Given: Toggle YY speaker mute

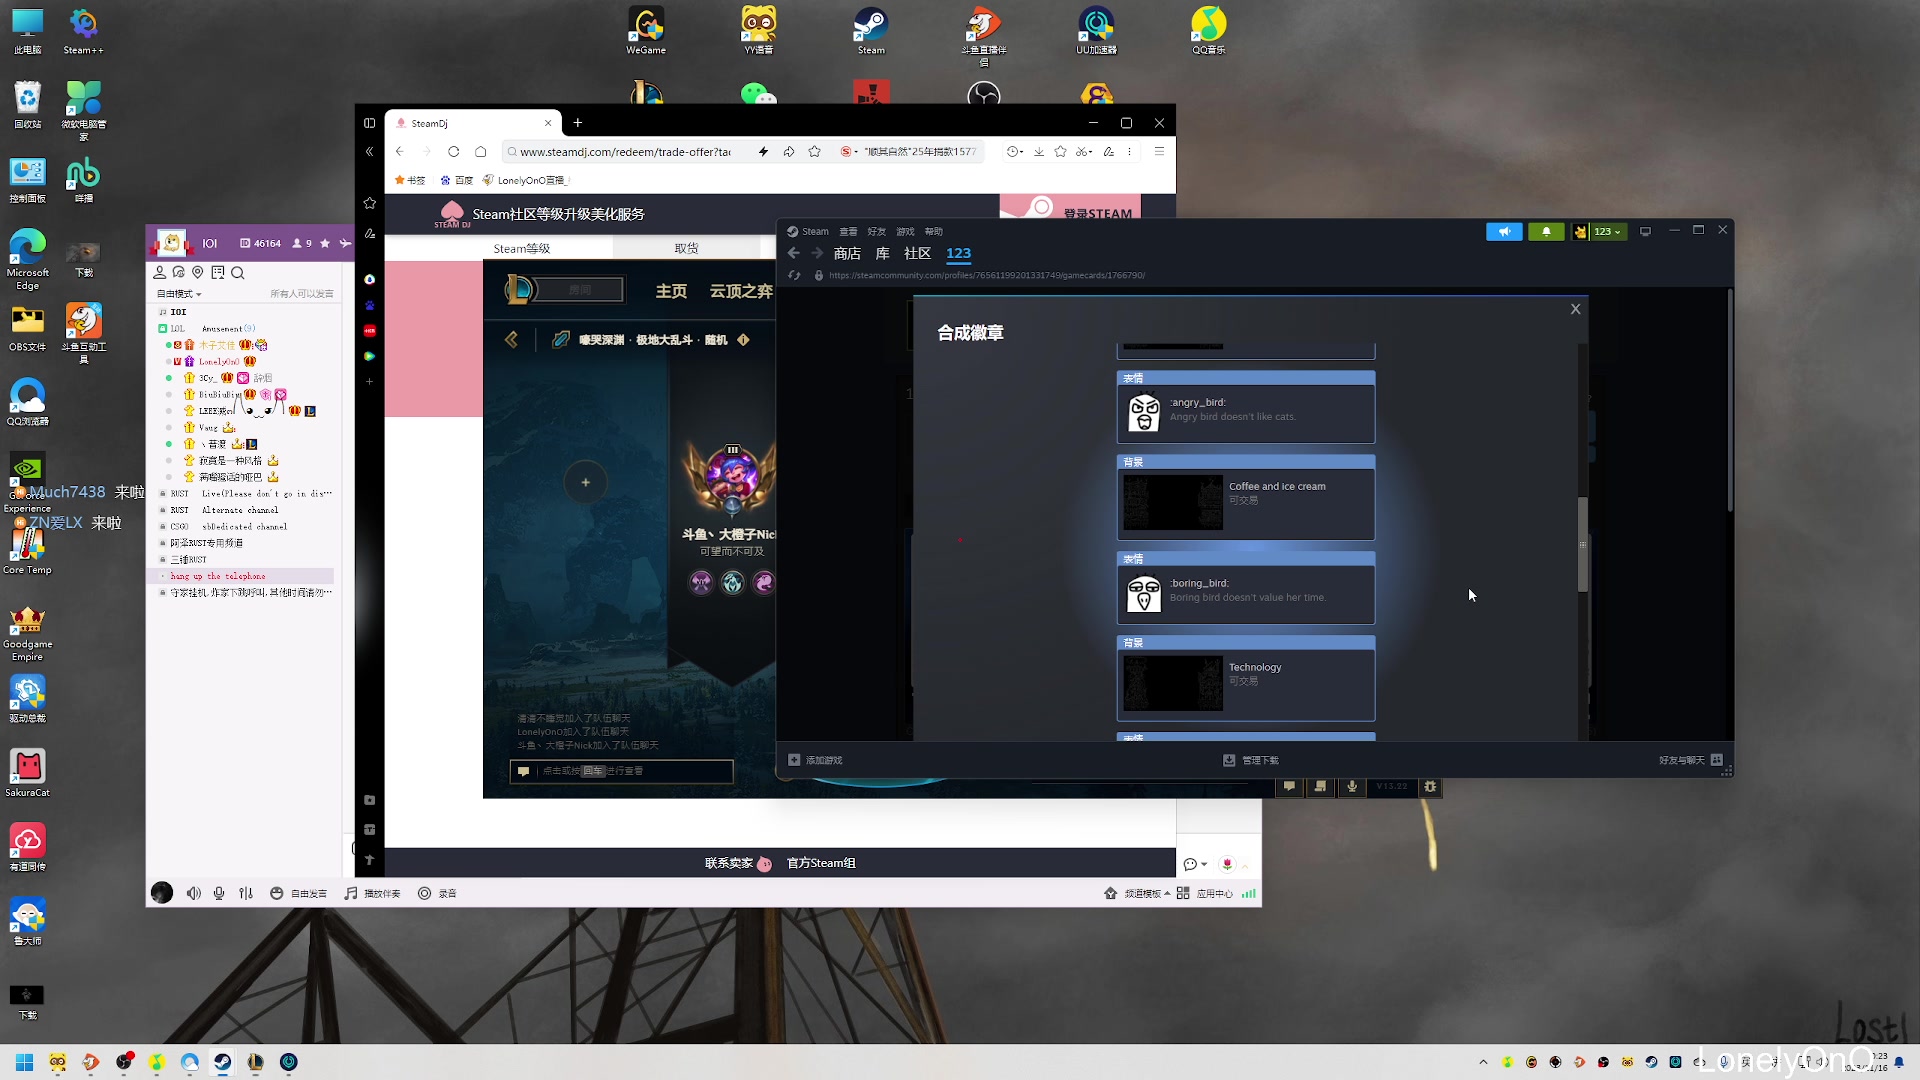Looking at the screenshot, I should click(193, 893).
